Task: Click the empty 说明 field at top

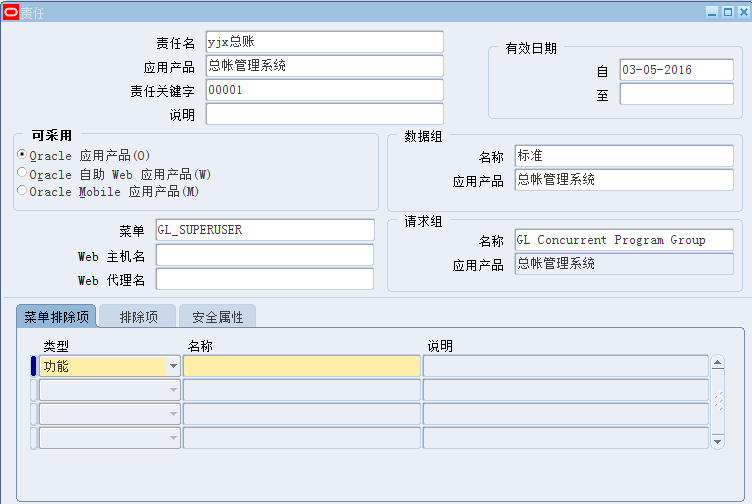Action: pyautogui.click(x=325, y=114)
